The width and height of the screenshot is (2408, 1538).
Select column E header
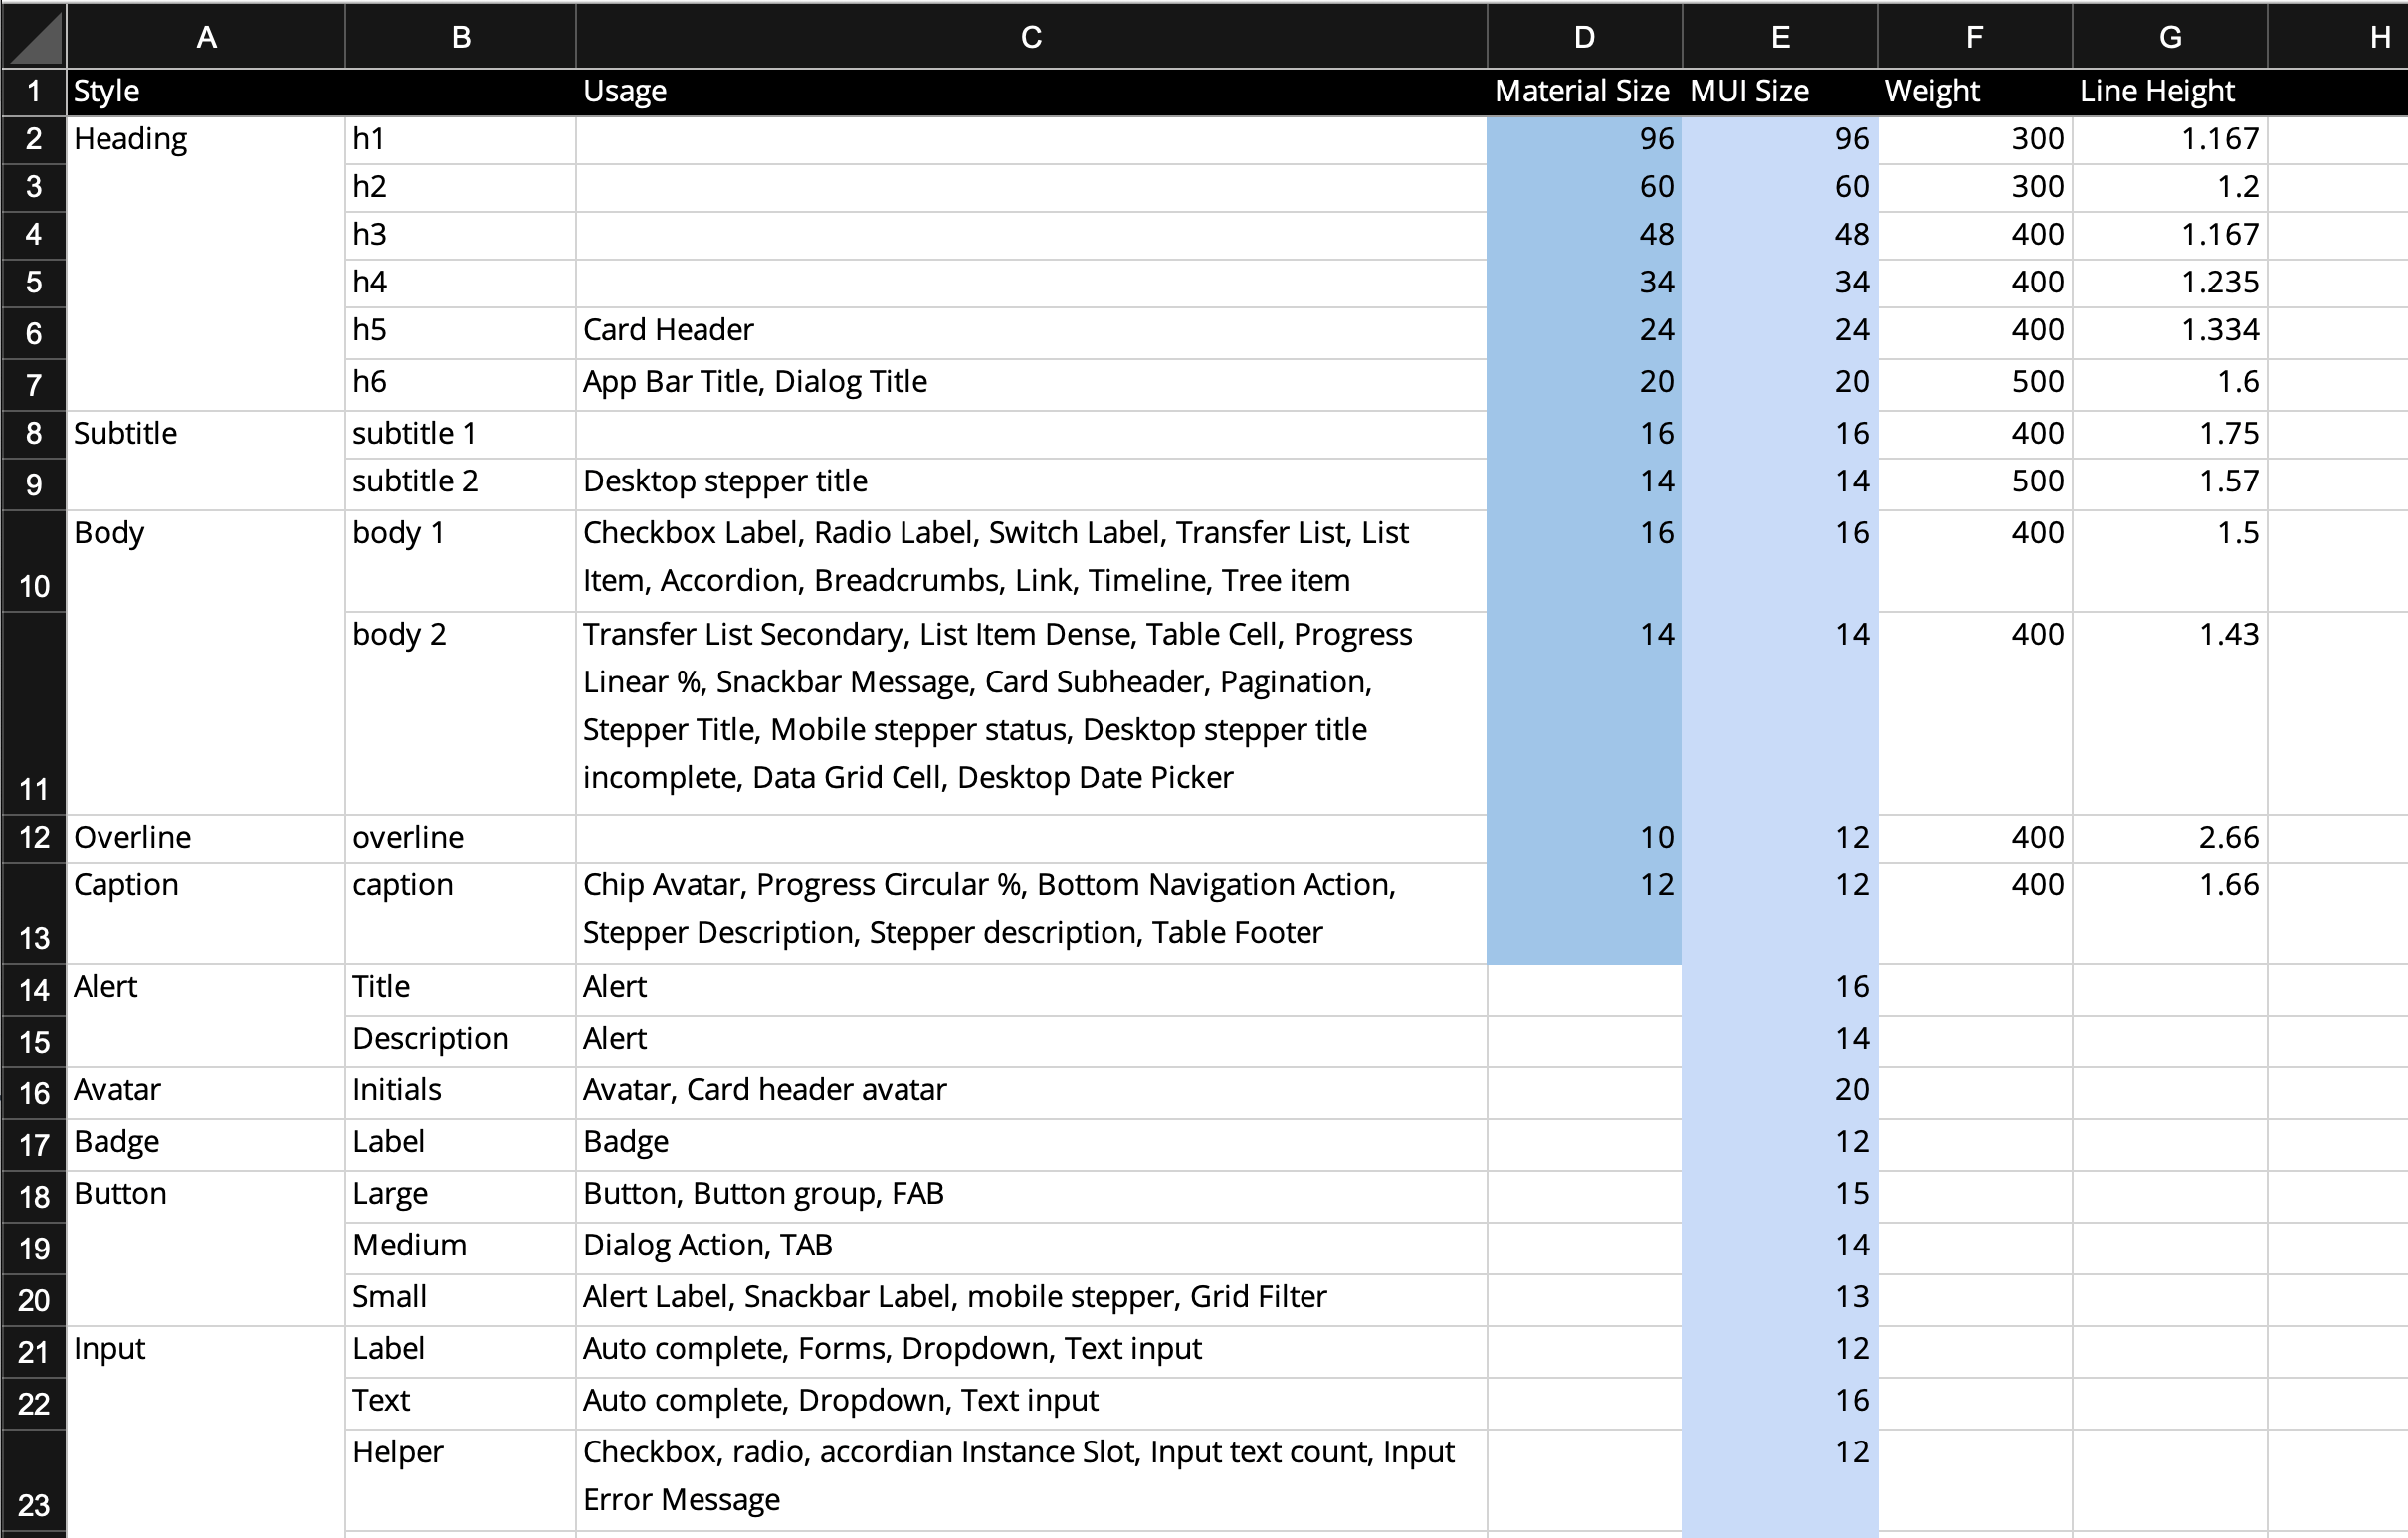point(1780,37)
